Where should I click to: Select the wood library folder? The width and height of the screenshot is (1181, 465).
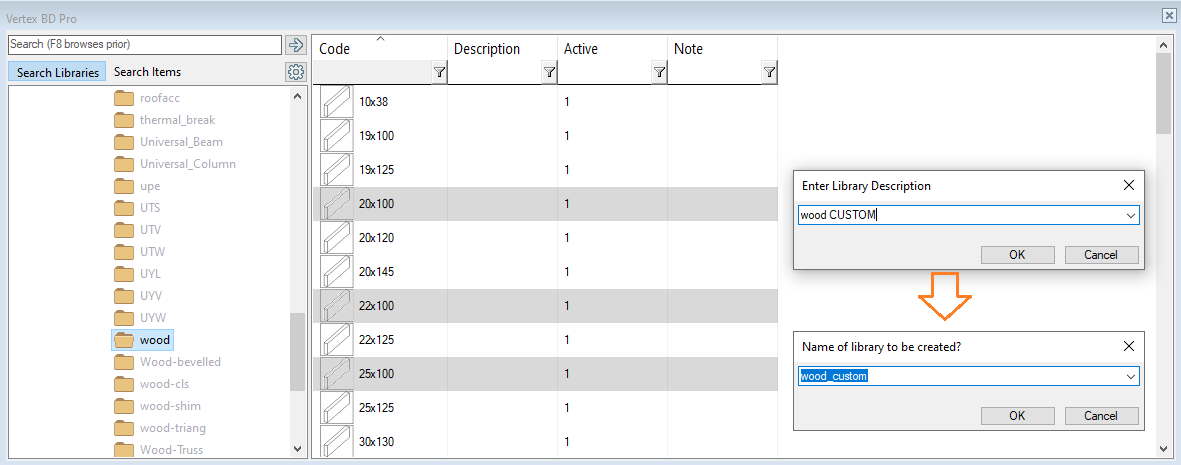(154, 340)
